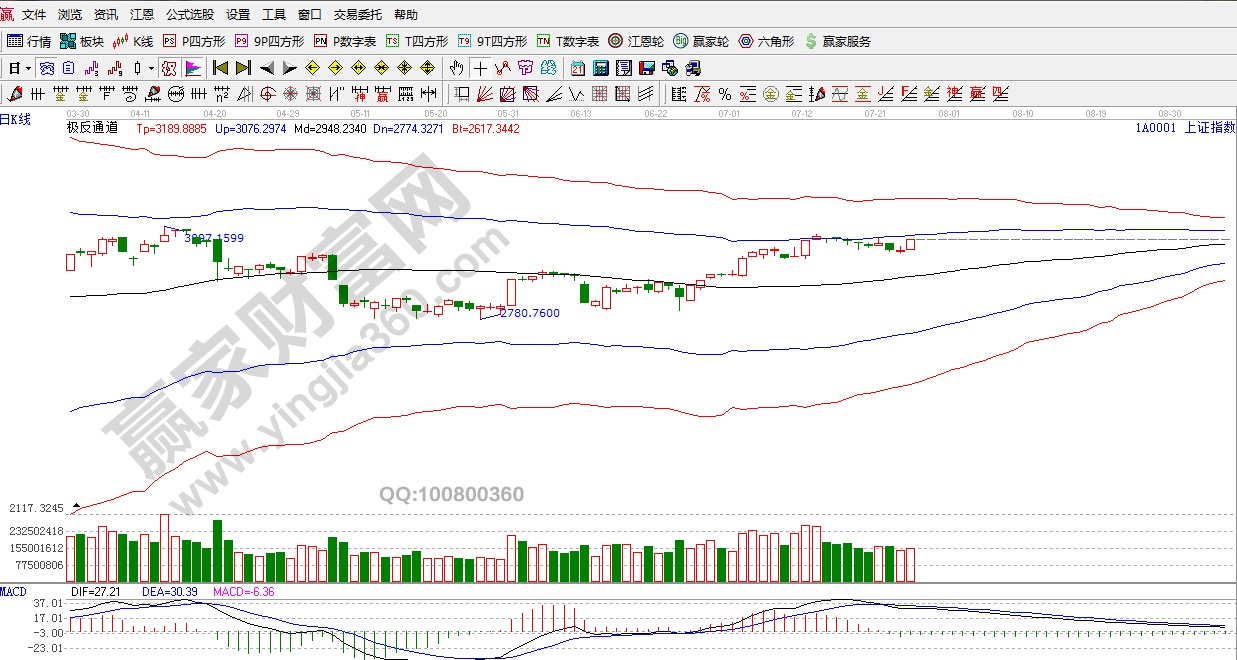Click the floppy disk save icon
The image size is (1237, 660).
click(646, 68)
